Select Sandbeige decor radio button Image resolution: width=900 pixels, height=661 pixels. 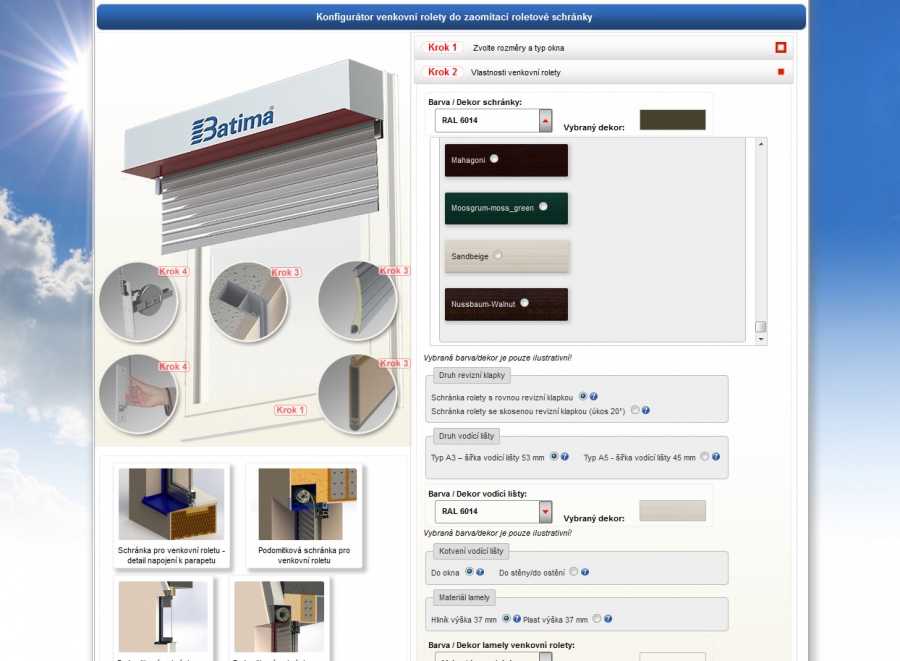click(498, 255)
